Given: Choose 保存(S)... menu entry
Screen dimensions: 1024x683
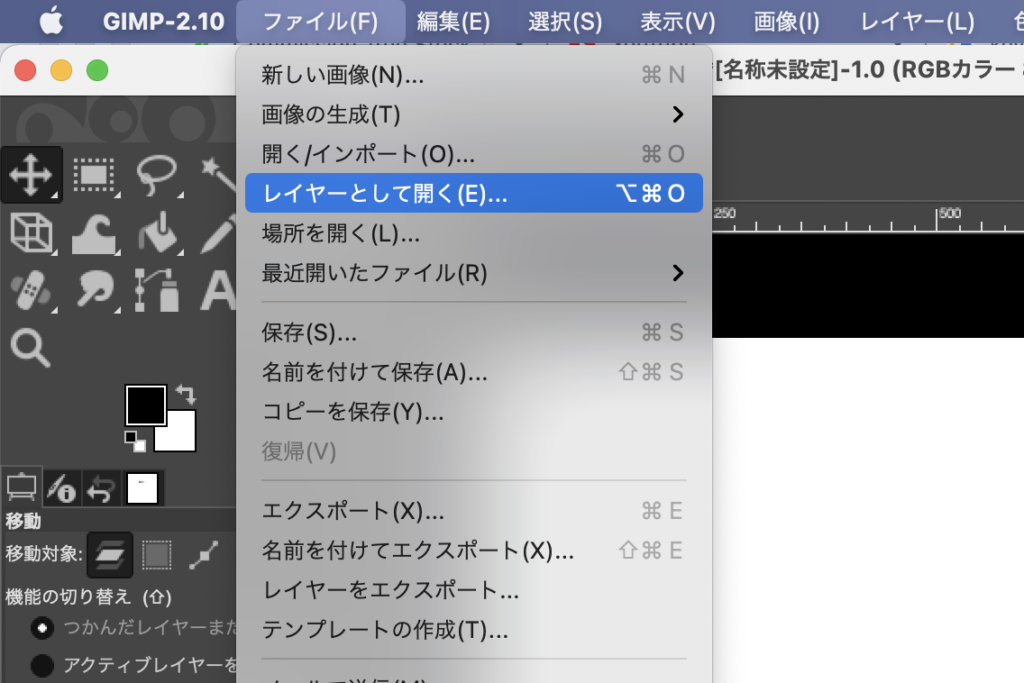Looking at the screenshot, I should pos(473,332).
